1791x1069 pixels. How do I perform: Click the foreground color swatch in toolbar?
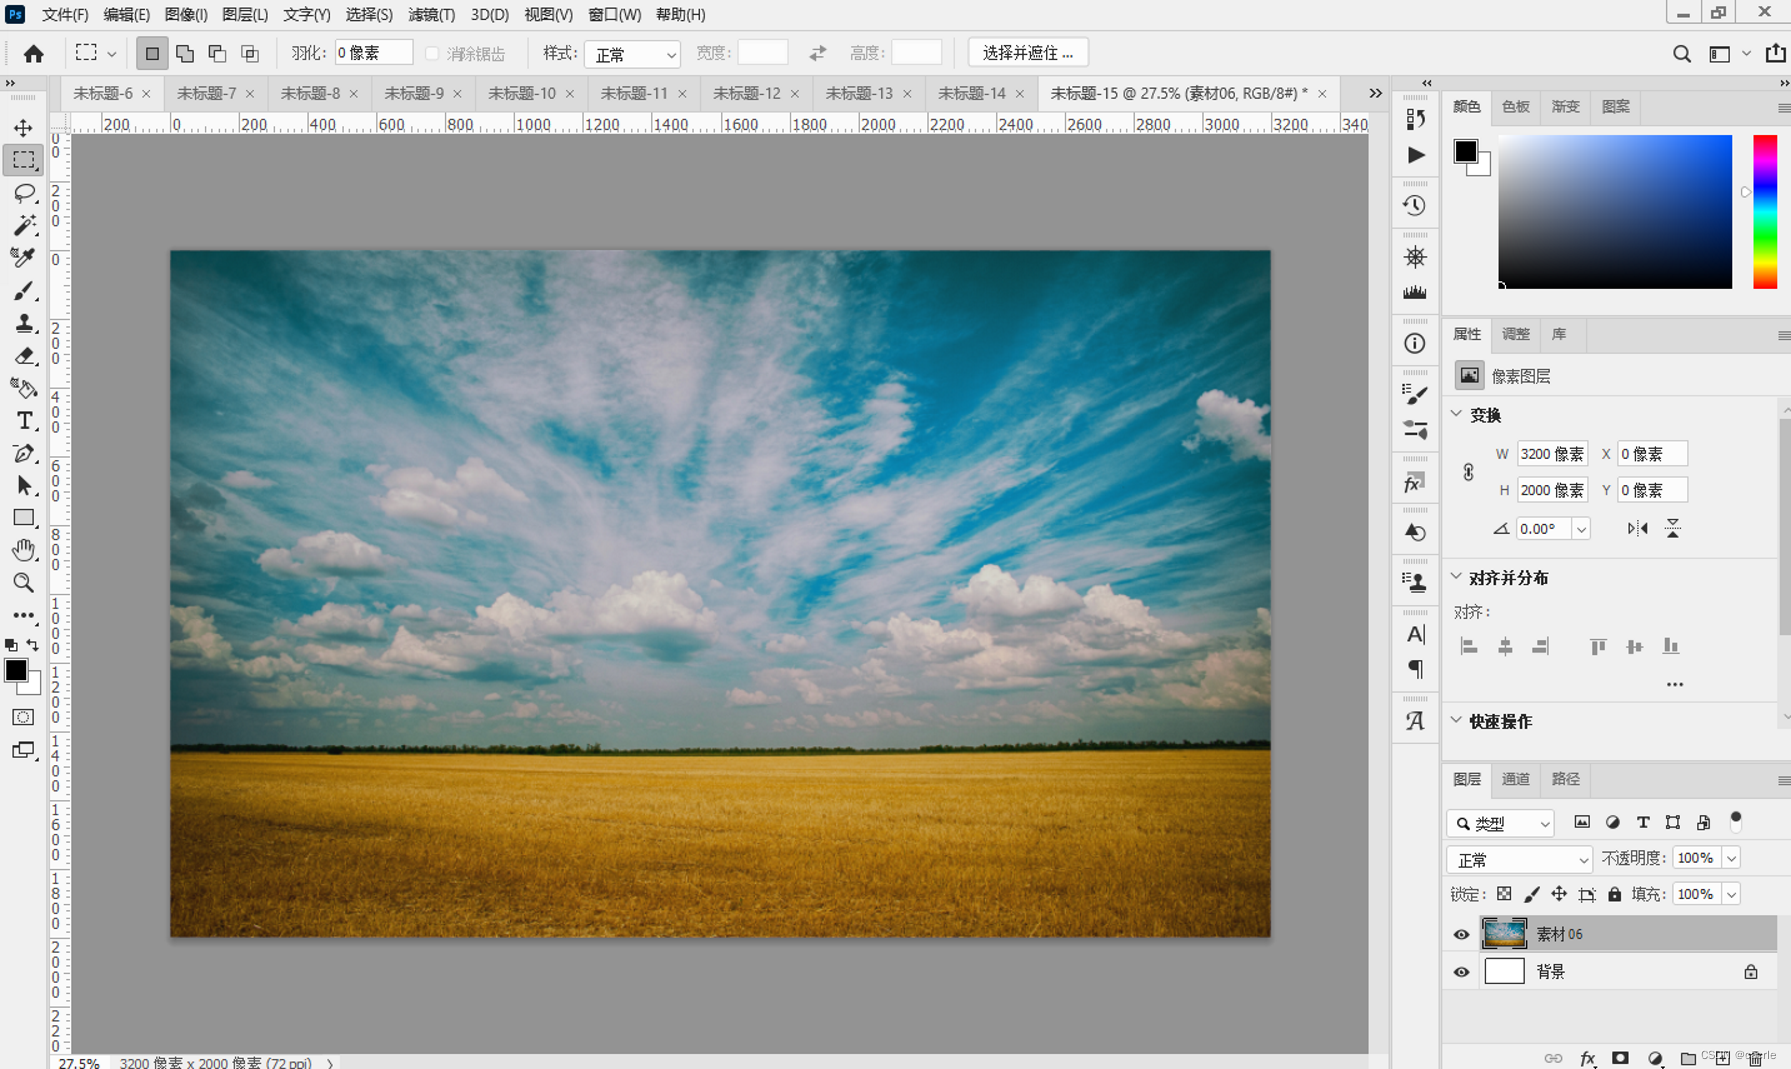pos(15,670)
